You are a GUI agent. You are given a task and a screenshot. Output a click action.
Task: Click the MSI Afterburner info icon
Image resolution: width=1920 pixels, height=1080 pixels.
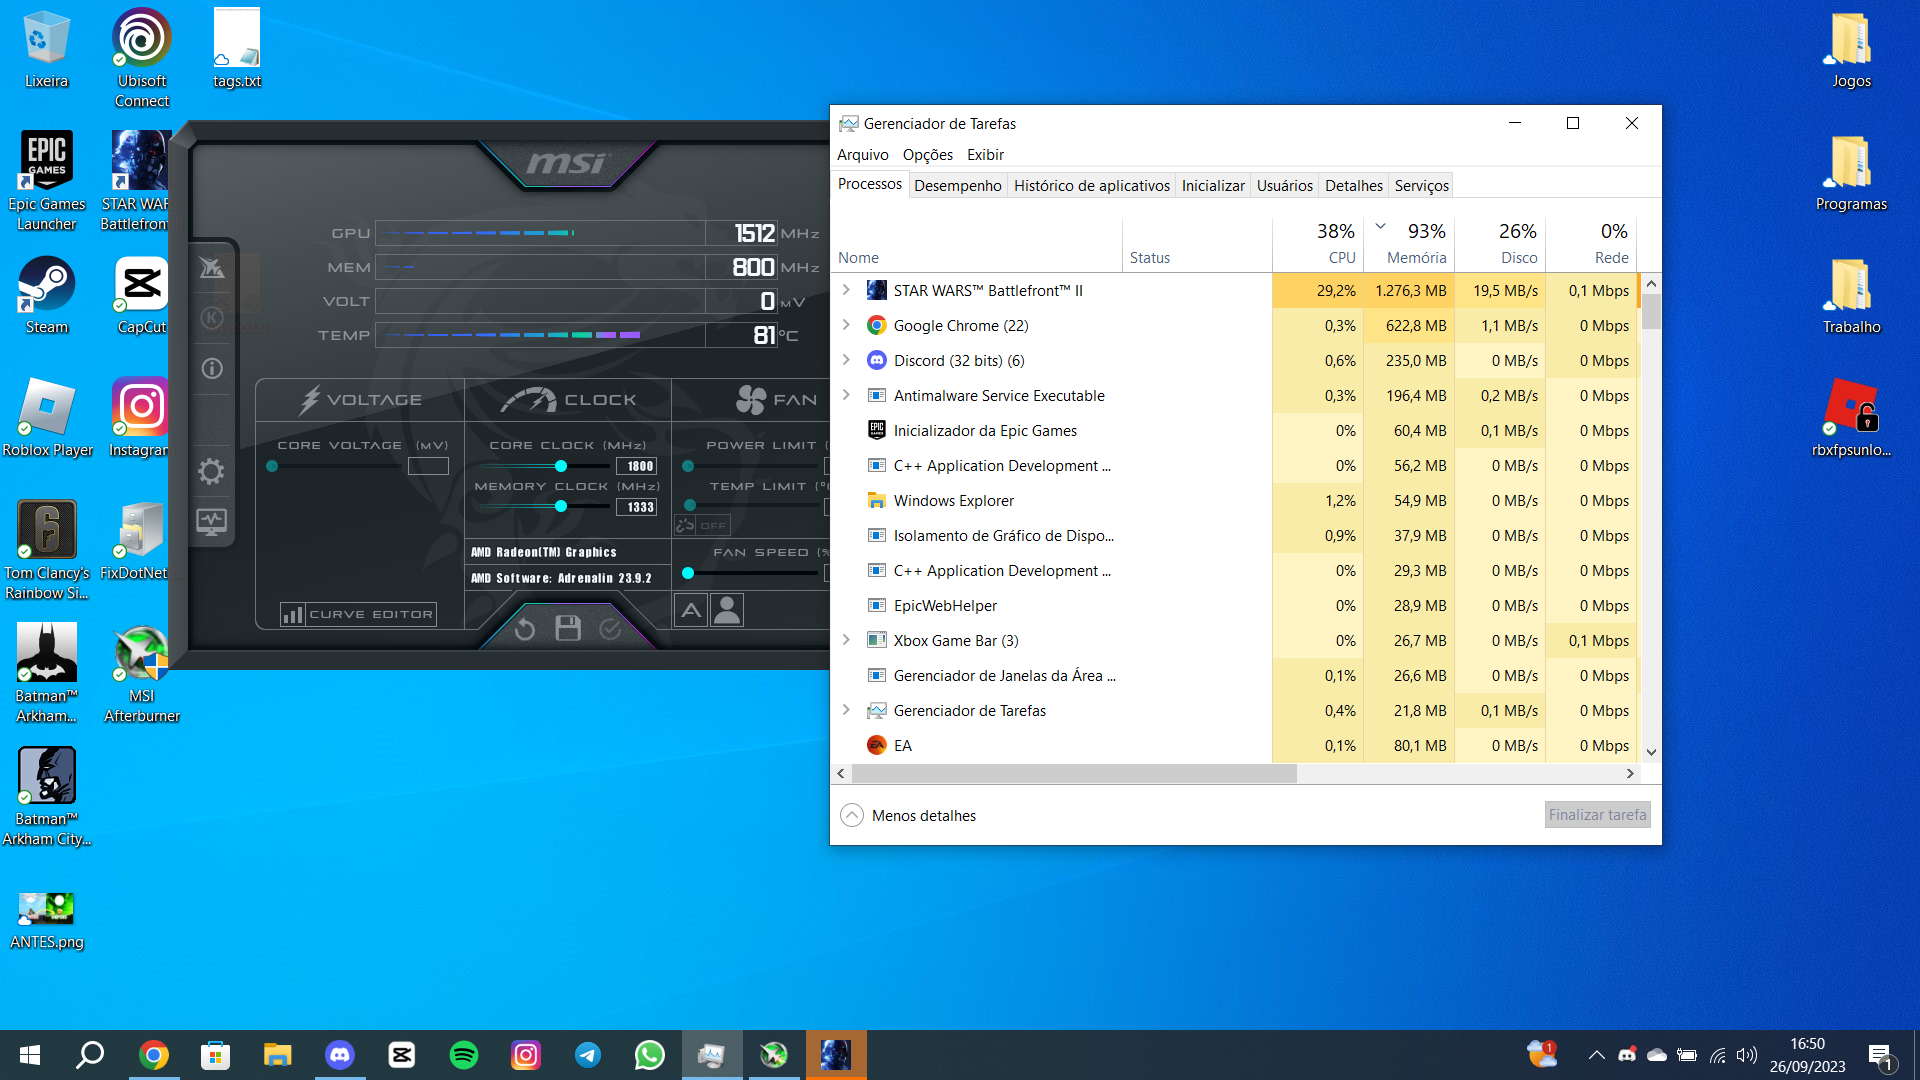click(212, 368)
